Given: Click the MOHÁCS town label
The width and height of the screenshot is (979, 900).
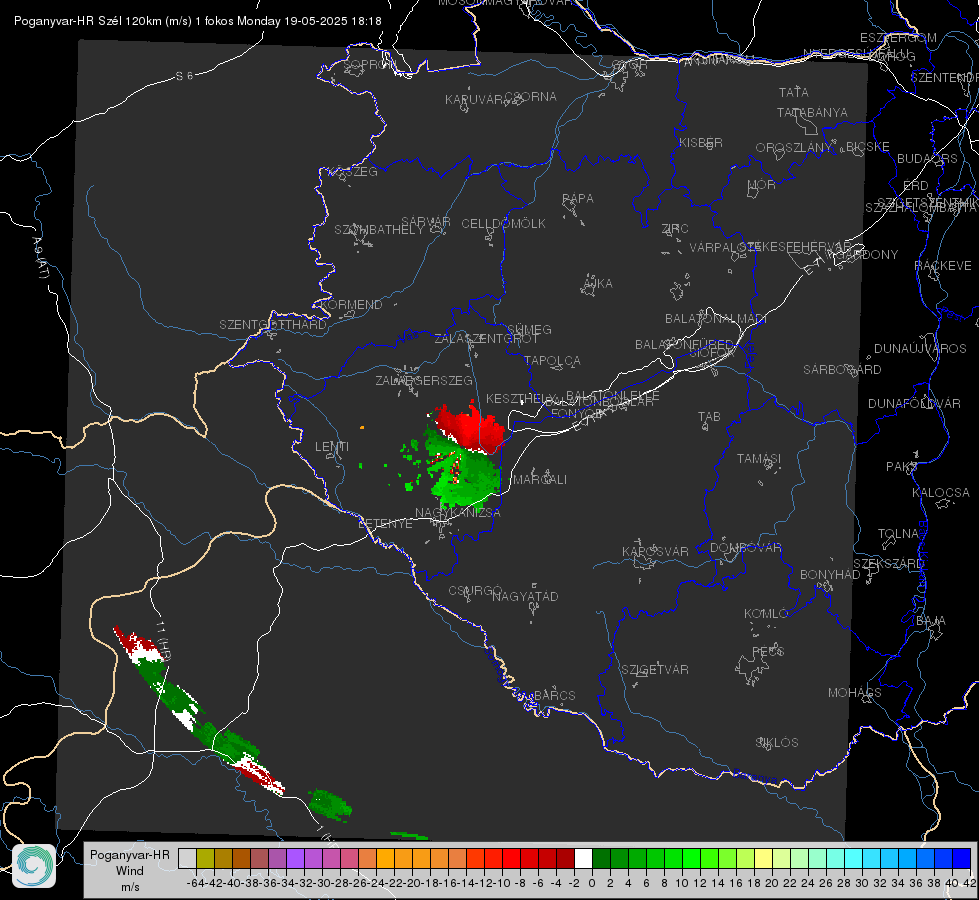Looking at the screenshot, I should click(x=855, y=693).
